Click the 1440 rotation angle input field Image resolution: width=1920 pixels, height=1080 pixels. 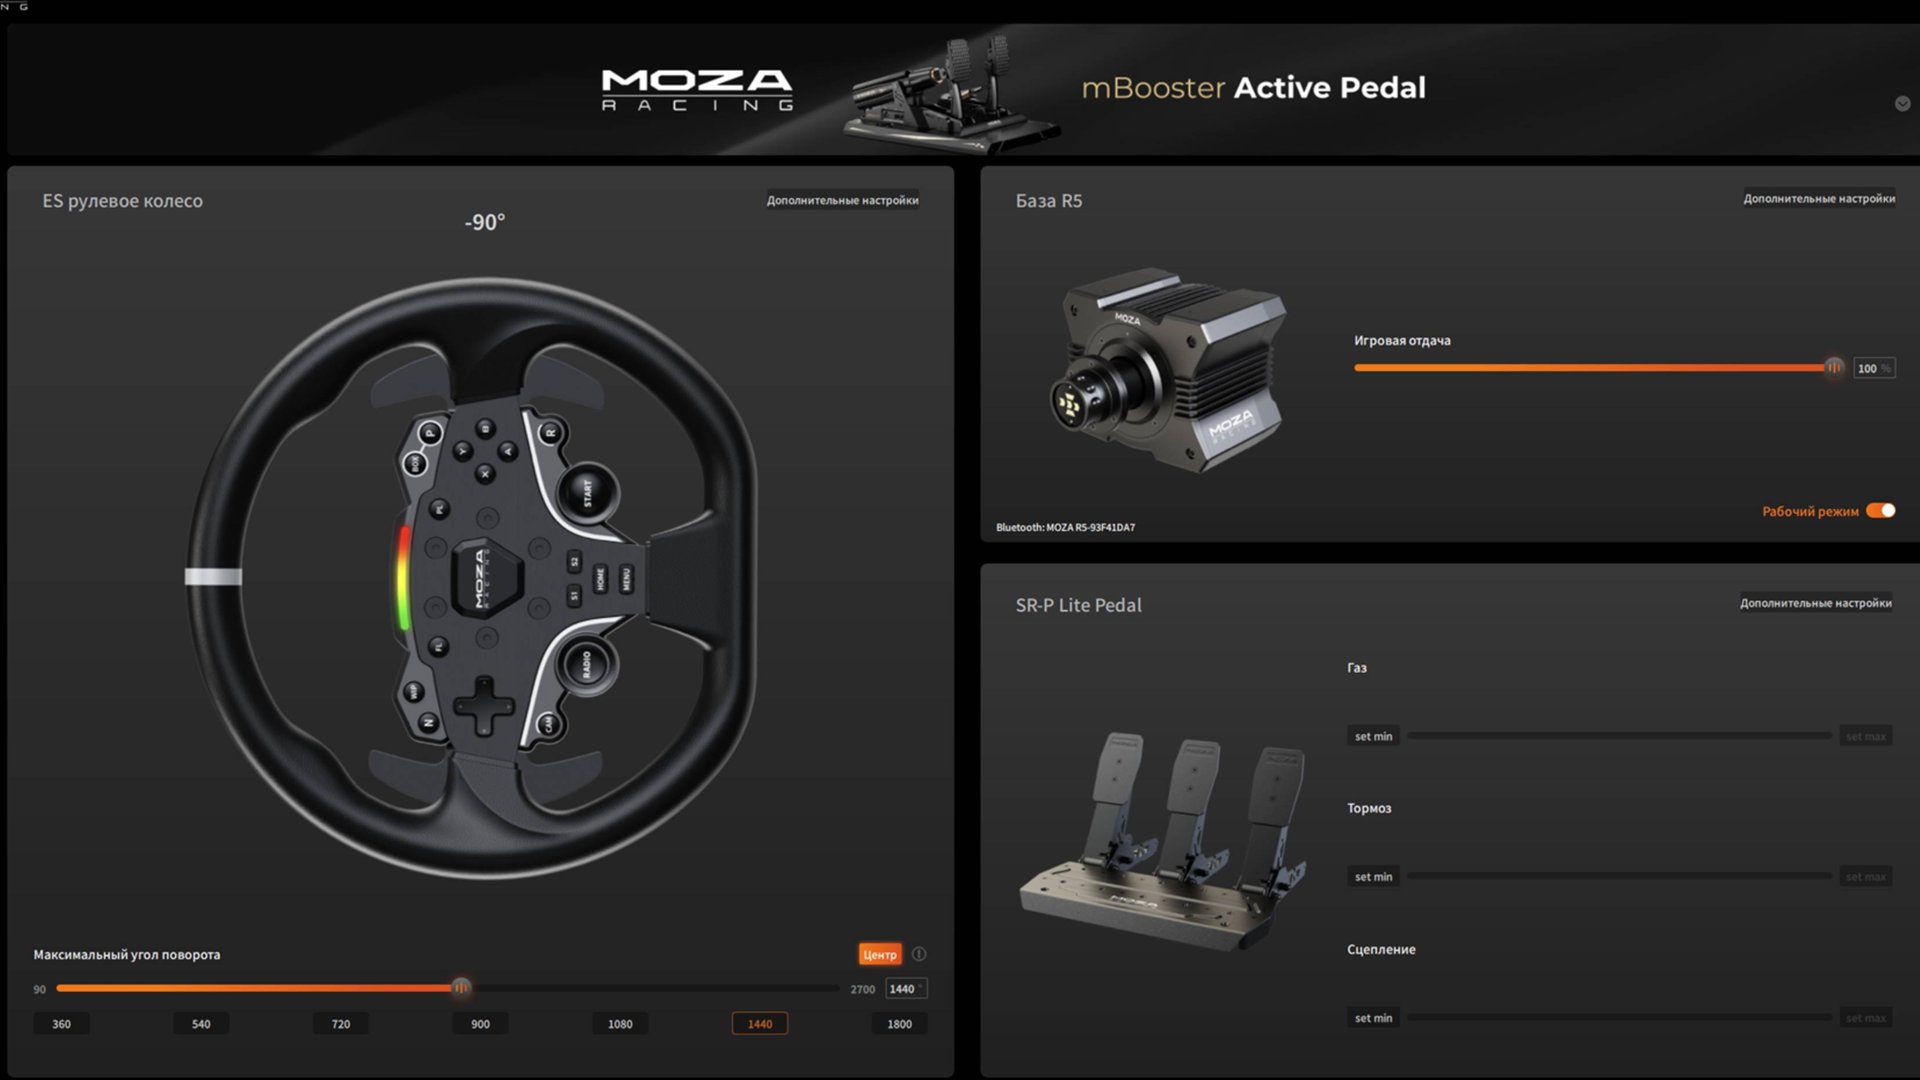pos(905,988)
